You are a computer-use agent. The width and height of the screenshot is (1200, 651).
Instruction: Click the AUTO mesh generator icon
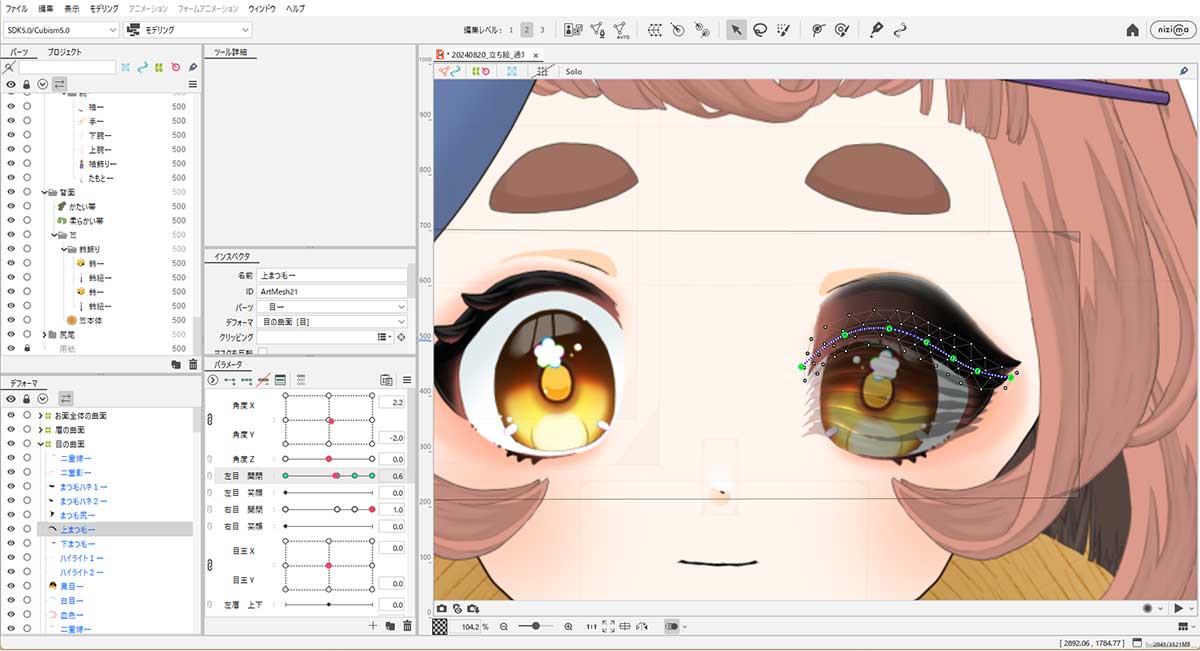point(622,30)
